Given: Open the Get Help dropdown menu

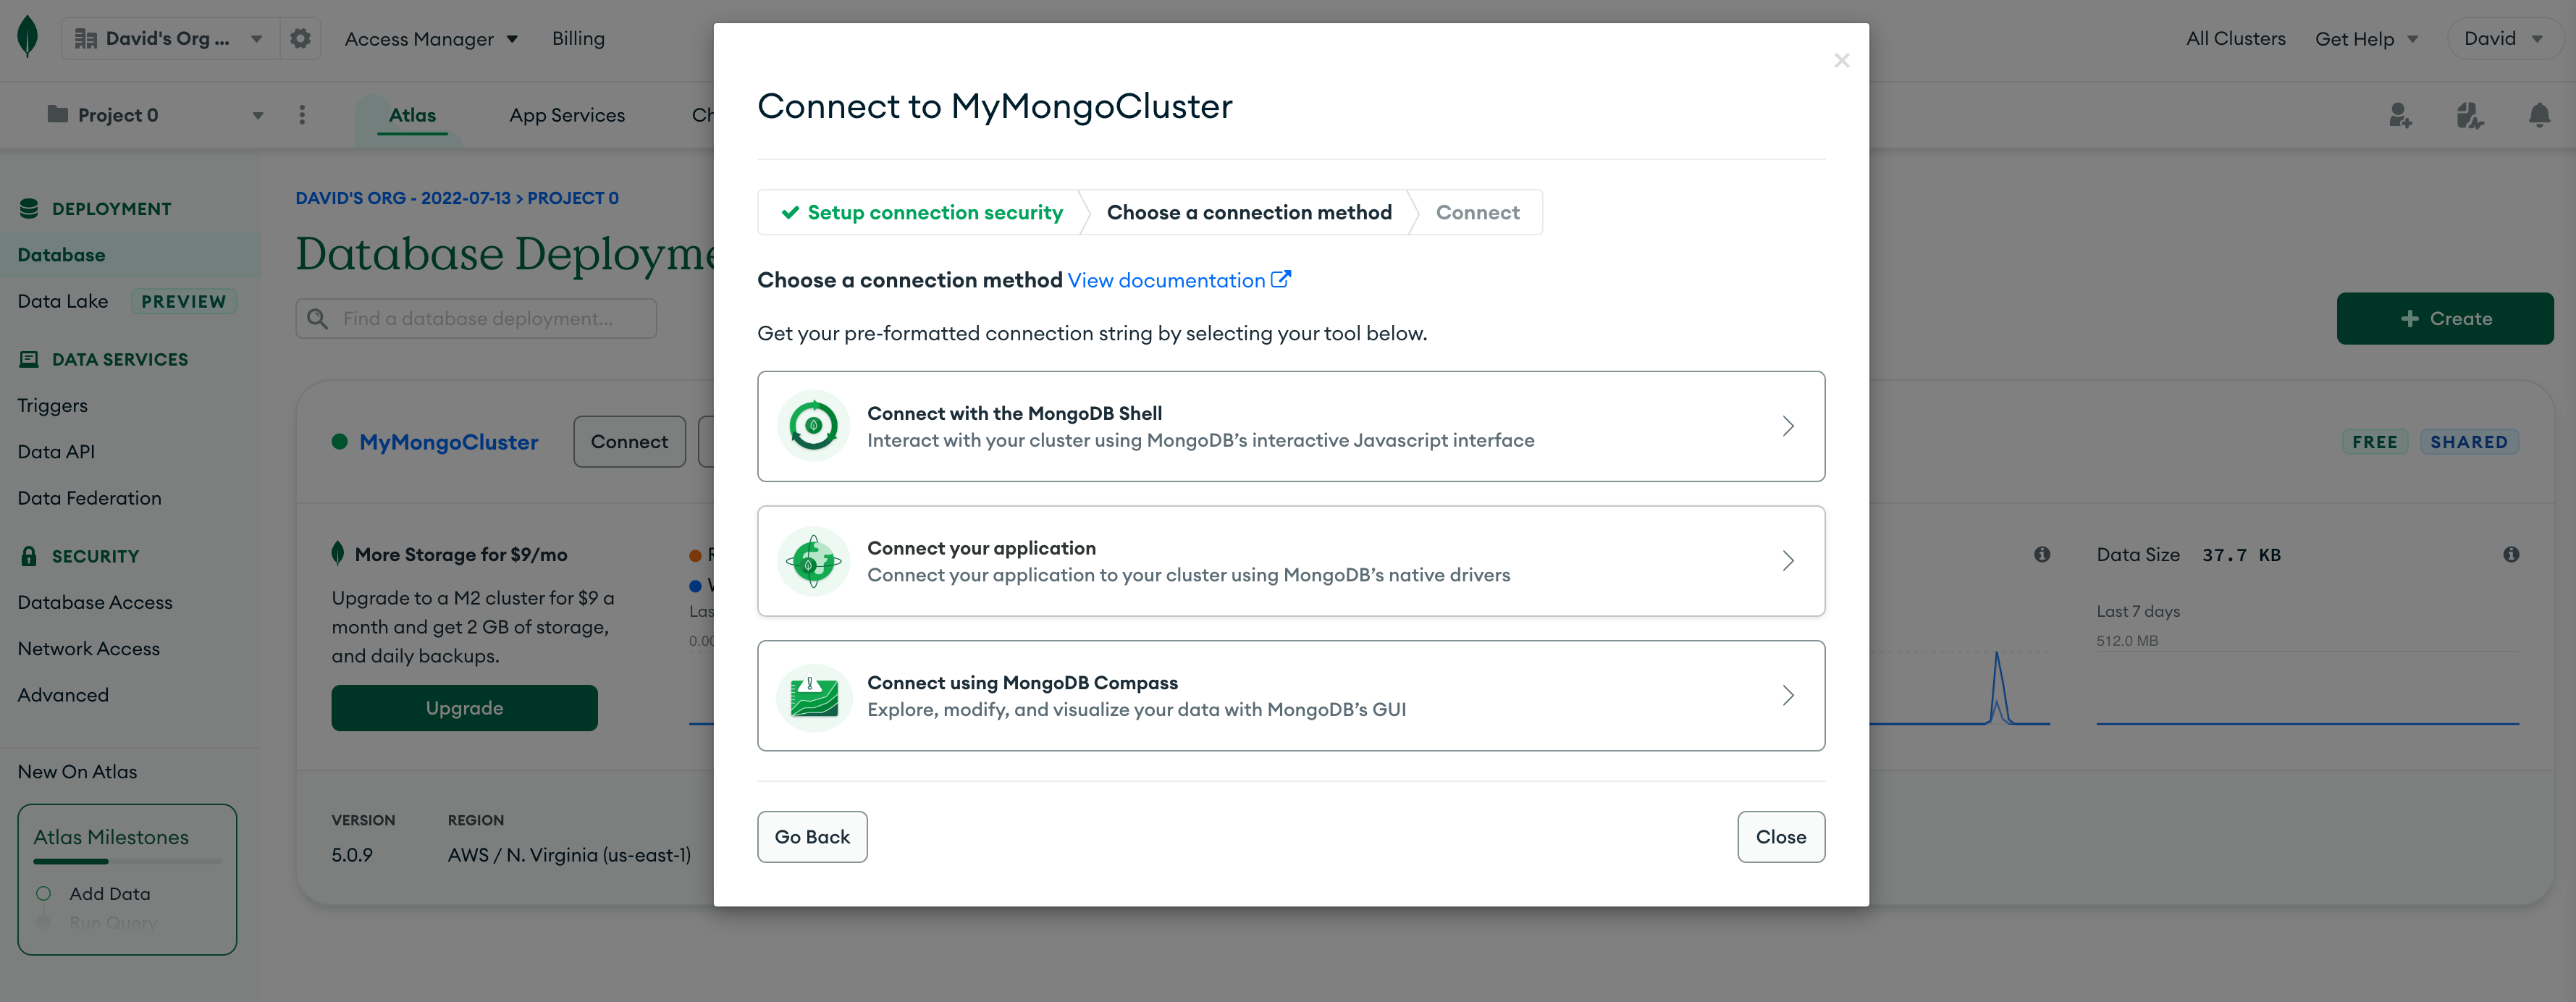Looking at the screenshot, I should click(2366, 39).
